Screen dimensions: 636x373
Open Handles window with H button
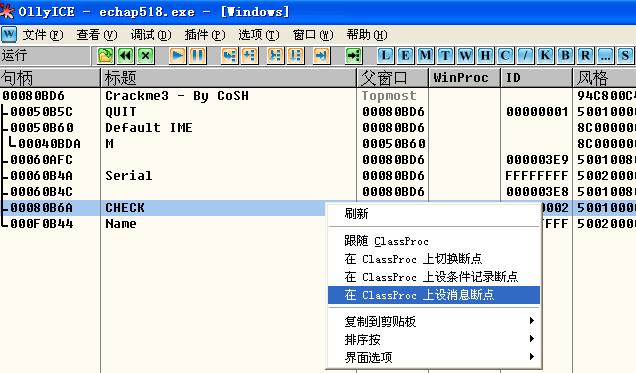click(x=485, y=56)
